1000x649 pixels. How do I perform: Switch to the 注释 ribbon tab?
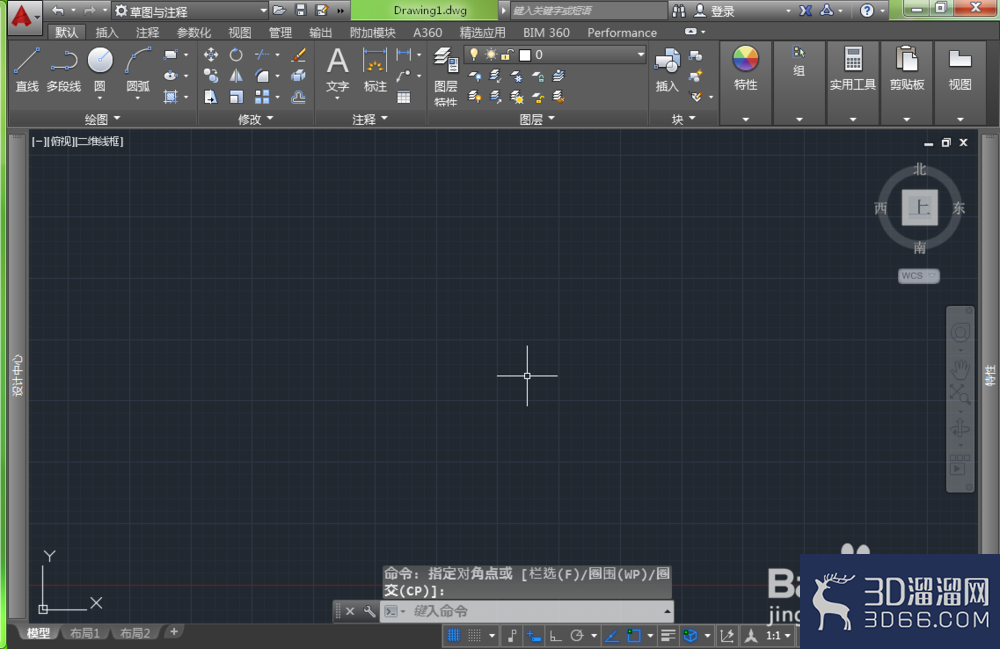point(147,33)
